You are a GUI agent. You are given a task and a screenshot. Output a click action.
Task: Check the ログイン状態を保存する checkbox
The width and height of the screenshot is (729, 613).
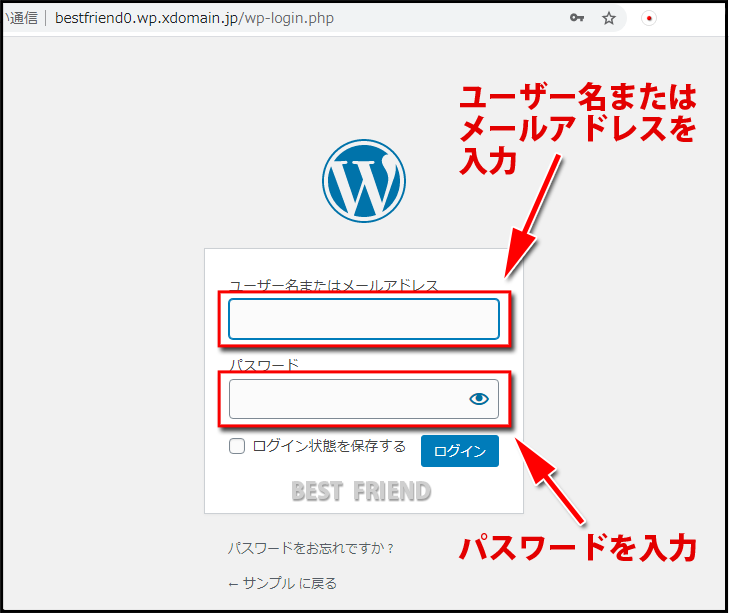(x=237, y=446)
